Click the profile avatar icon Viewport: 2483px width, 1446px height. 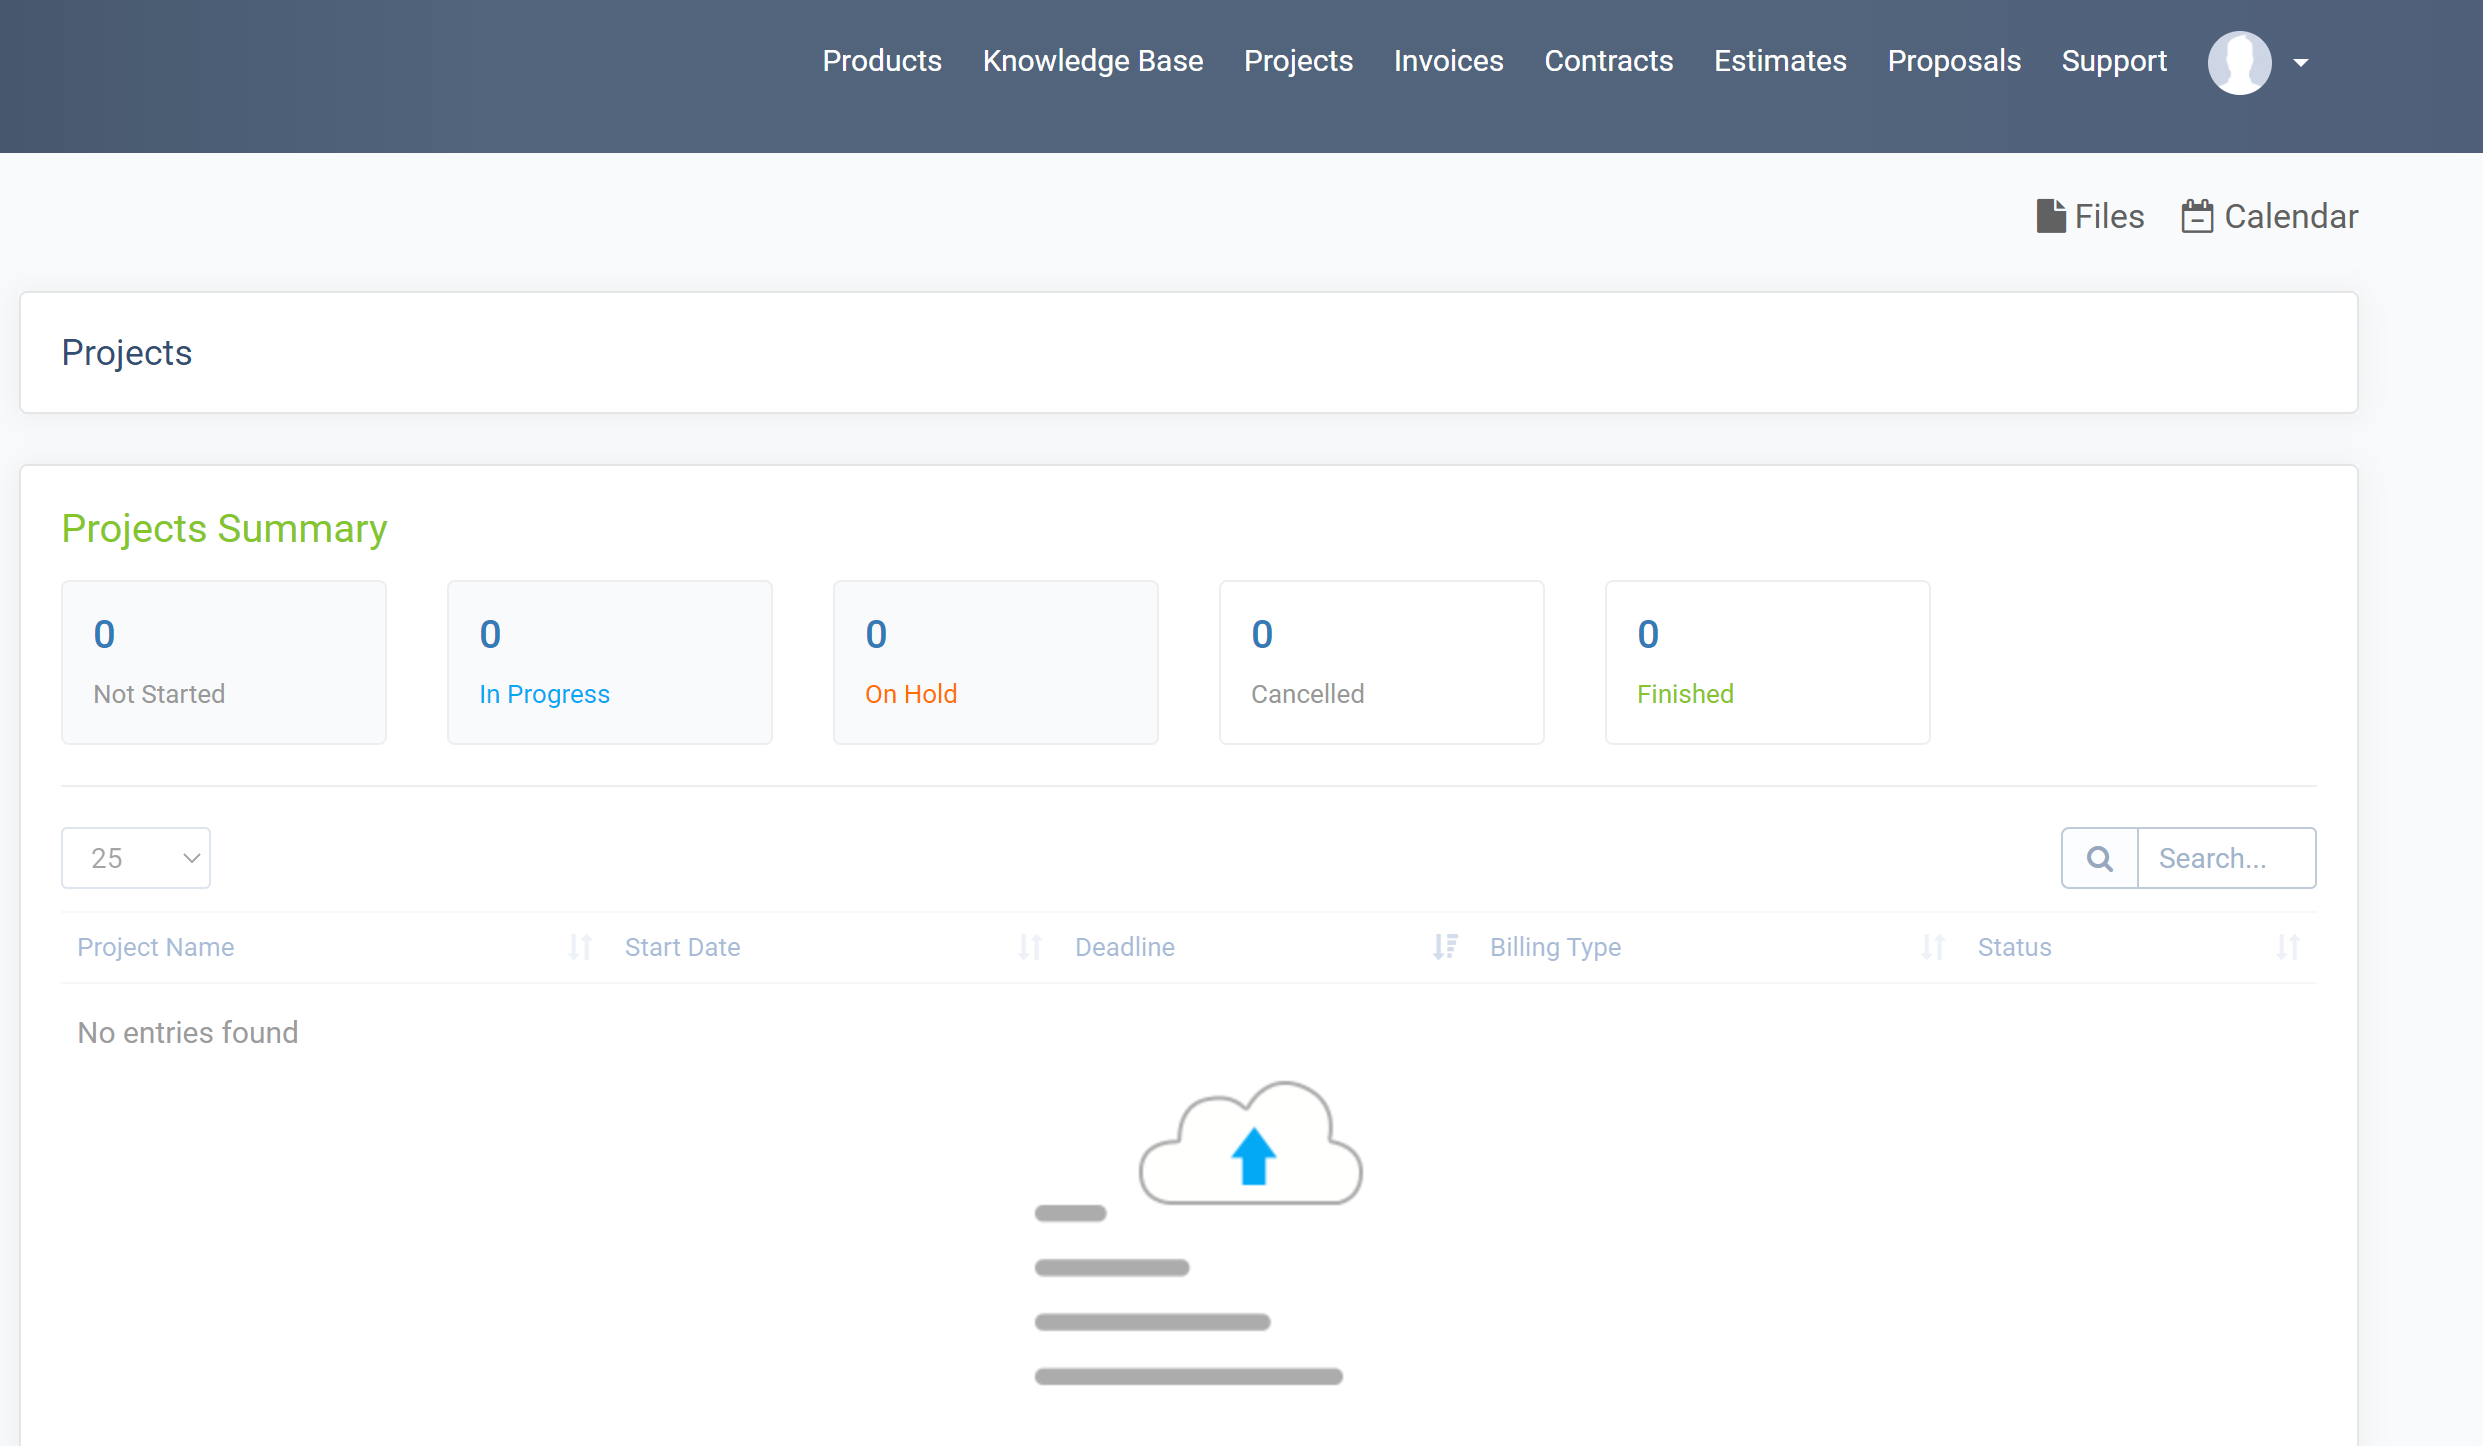click(2239, 62)
